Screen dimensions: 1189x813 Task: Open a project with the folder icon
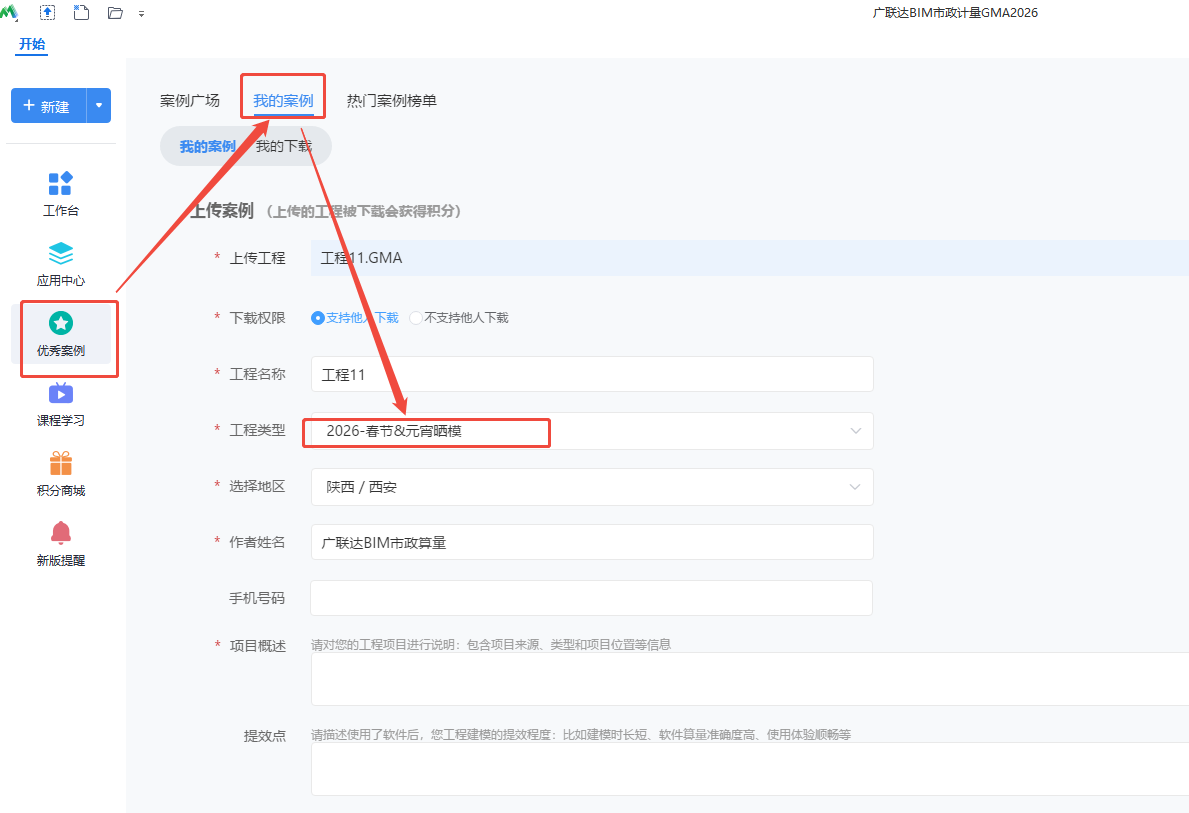[x=114, y=13]
